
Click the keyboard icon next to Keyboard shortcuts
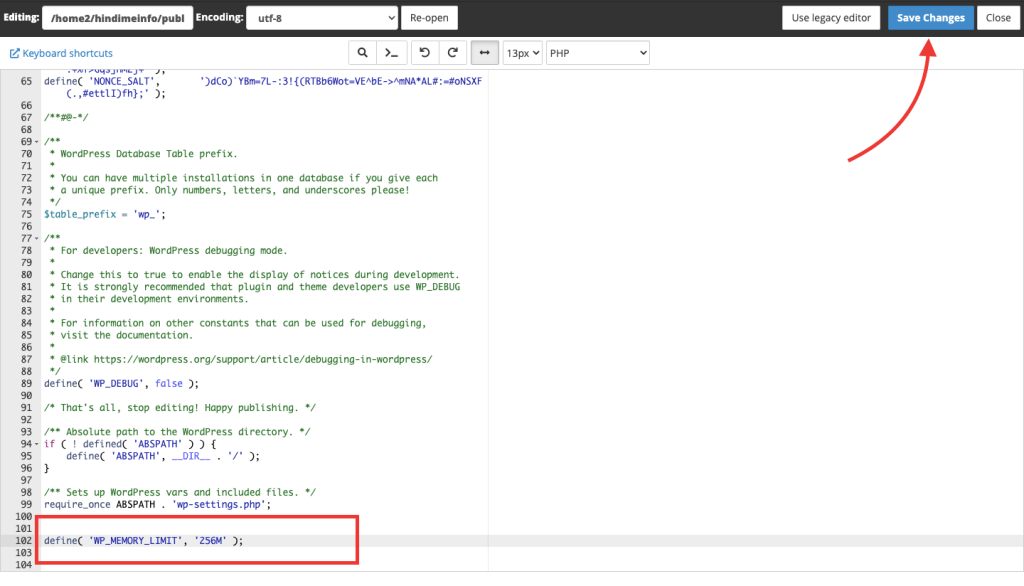[17, 52]
